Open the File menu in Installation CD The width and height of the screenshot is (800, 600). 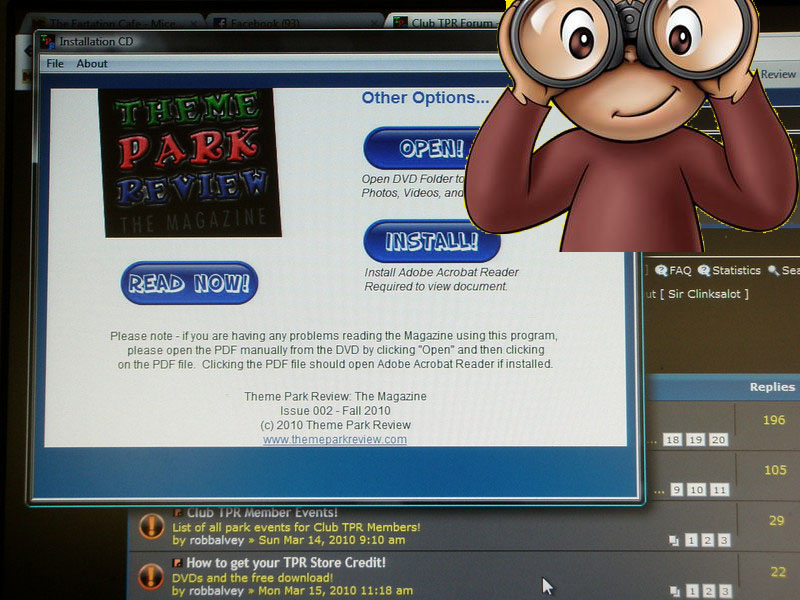click(55, 64)
